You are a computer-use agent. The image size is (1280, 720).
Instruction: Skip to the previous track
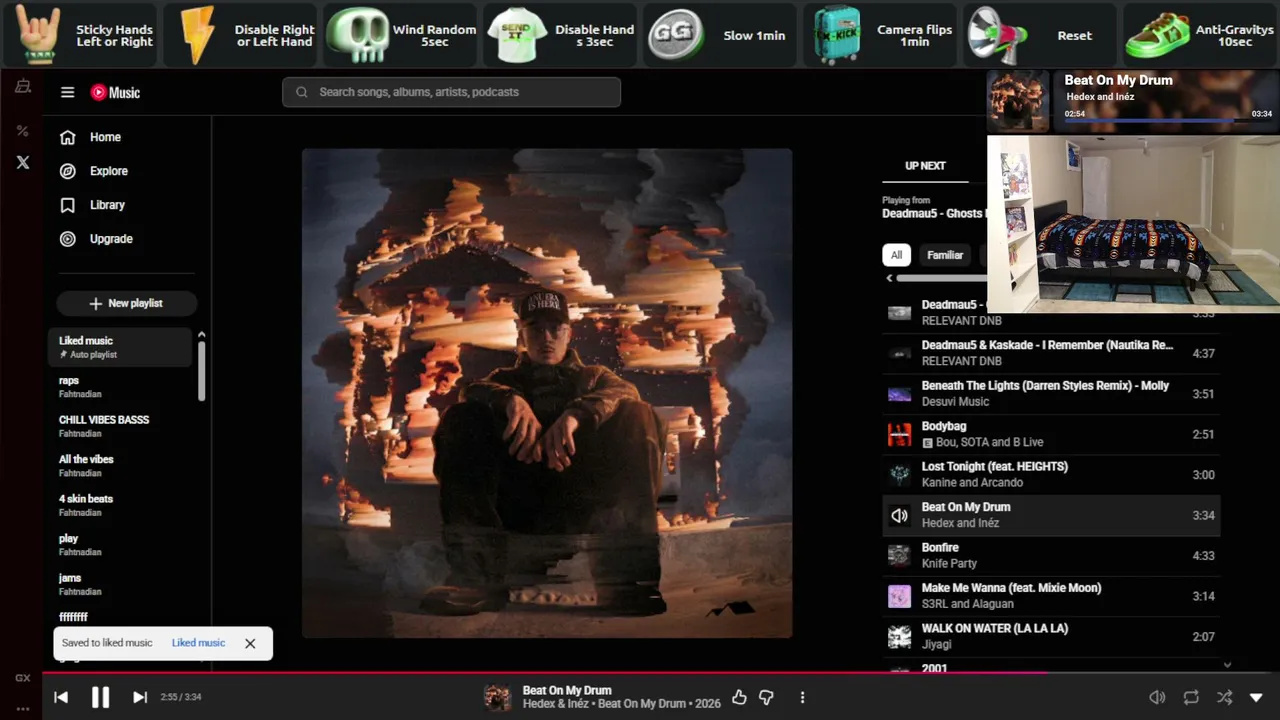point(61,697)
